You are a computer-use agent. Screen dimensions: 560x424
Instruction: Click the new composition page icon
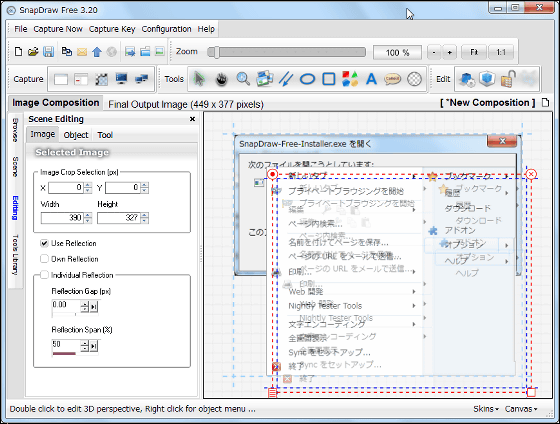545,103
